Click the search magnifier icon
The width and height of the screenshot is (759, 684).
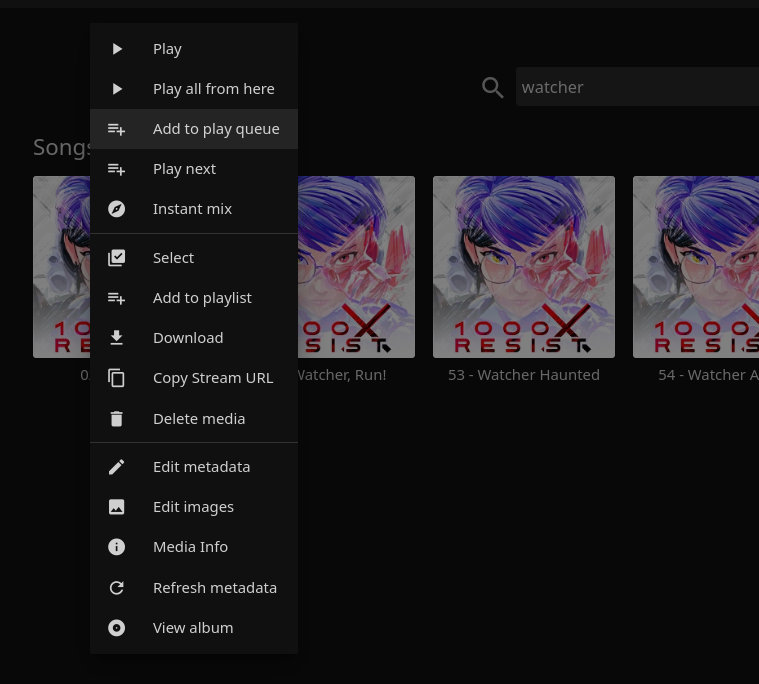coord(492,88)
